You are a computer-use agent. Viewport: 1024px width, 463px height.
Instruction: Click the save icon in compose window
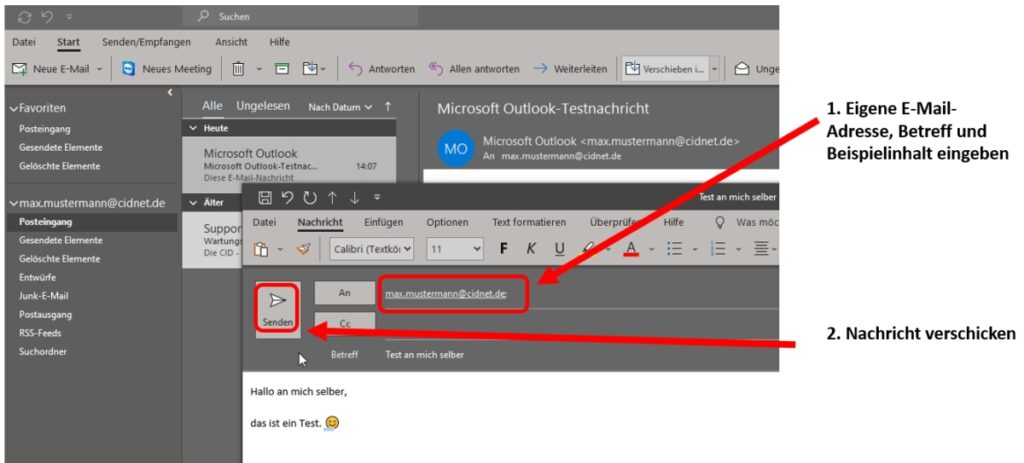(x=265, y=197)
